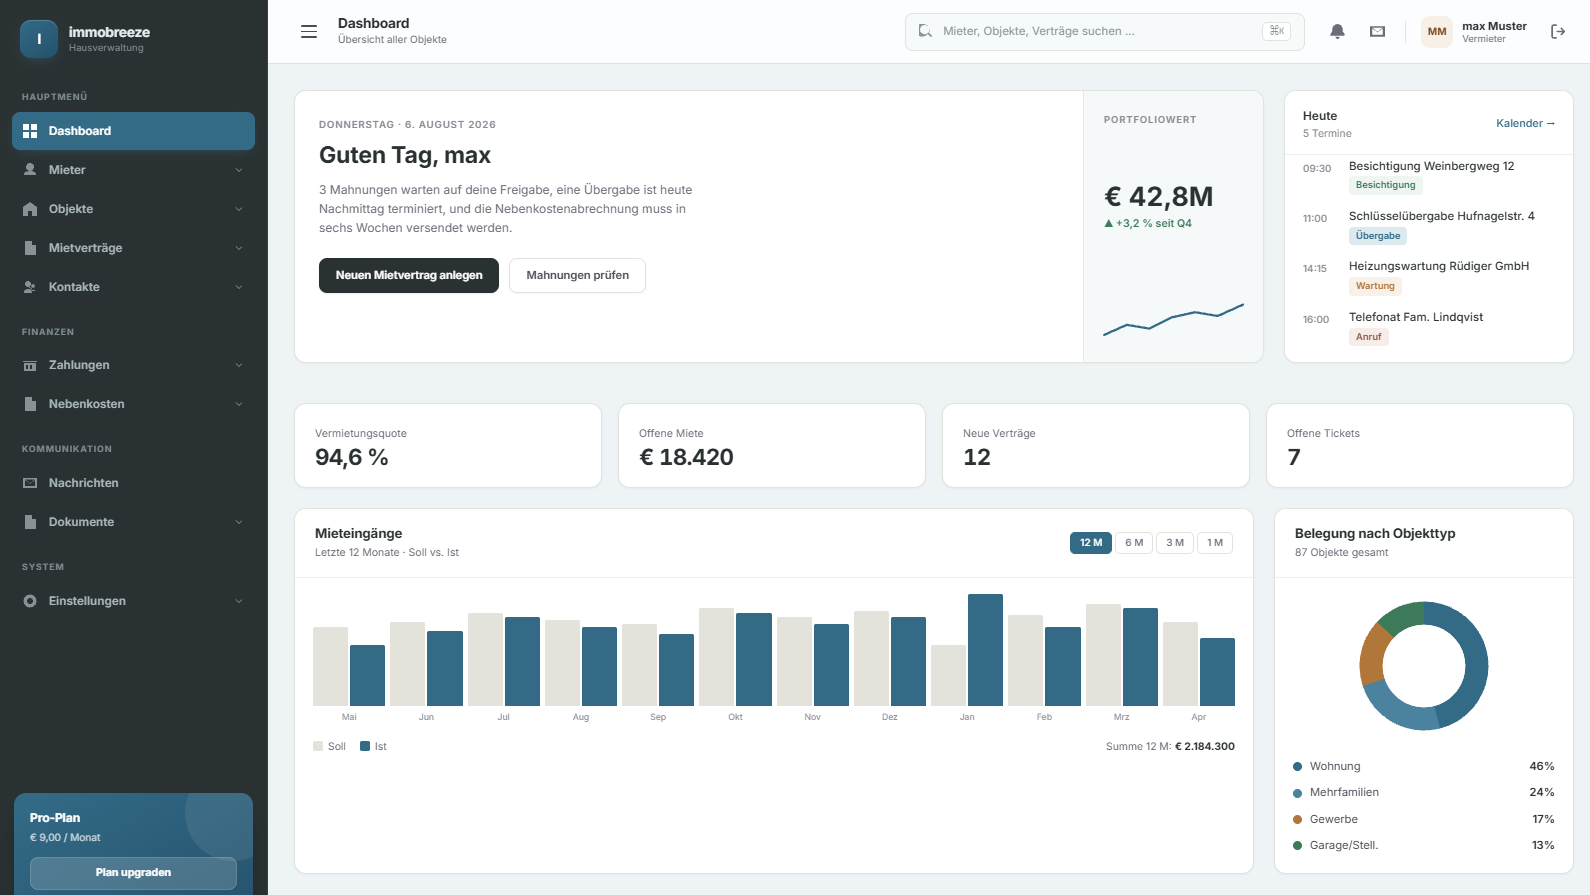
Task: Select the 1 M range toggle
Action: pos(1215,543)
